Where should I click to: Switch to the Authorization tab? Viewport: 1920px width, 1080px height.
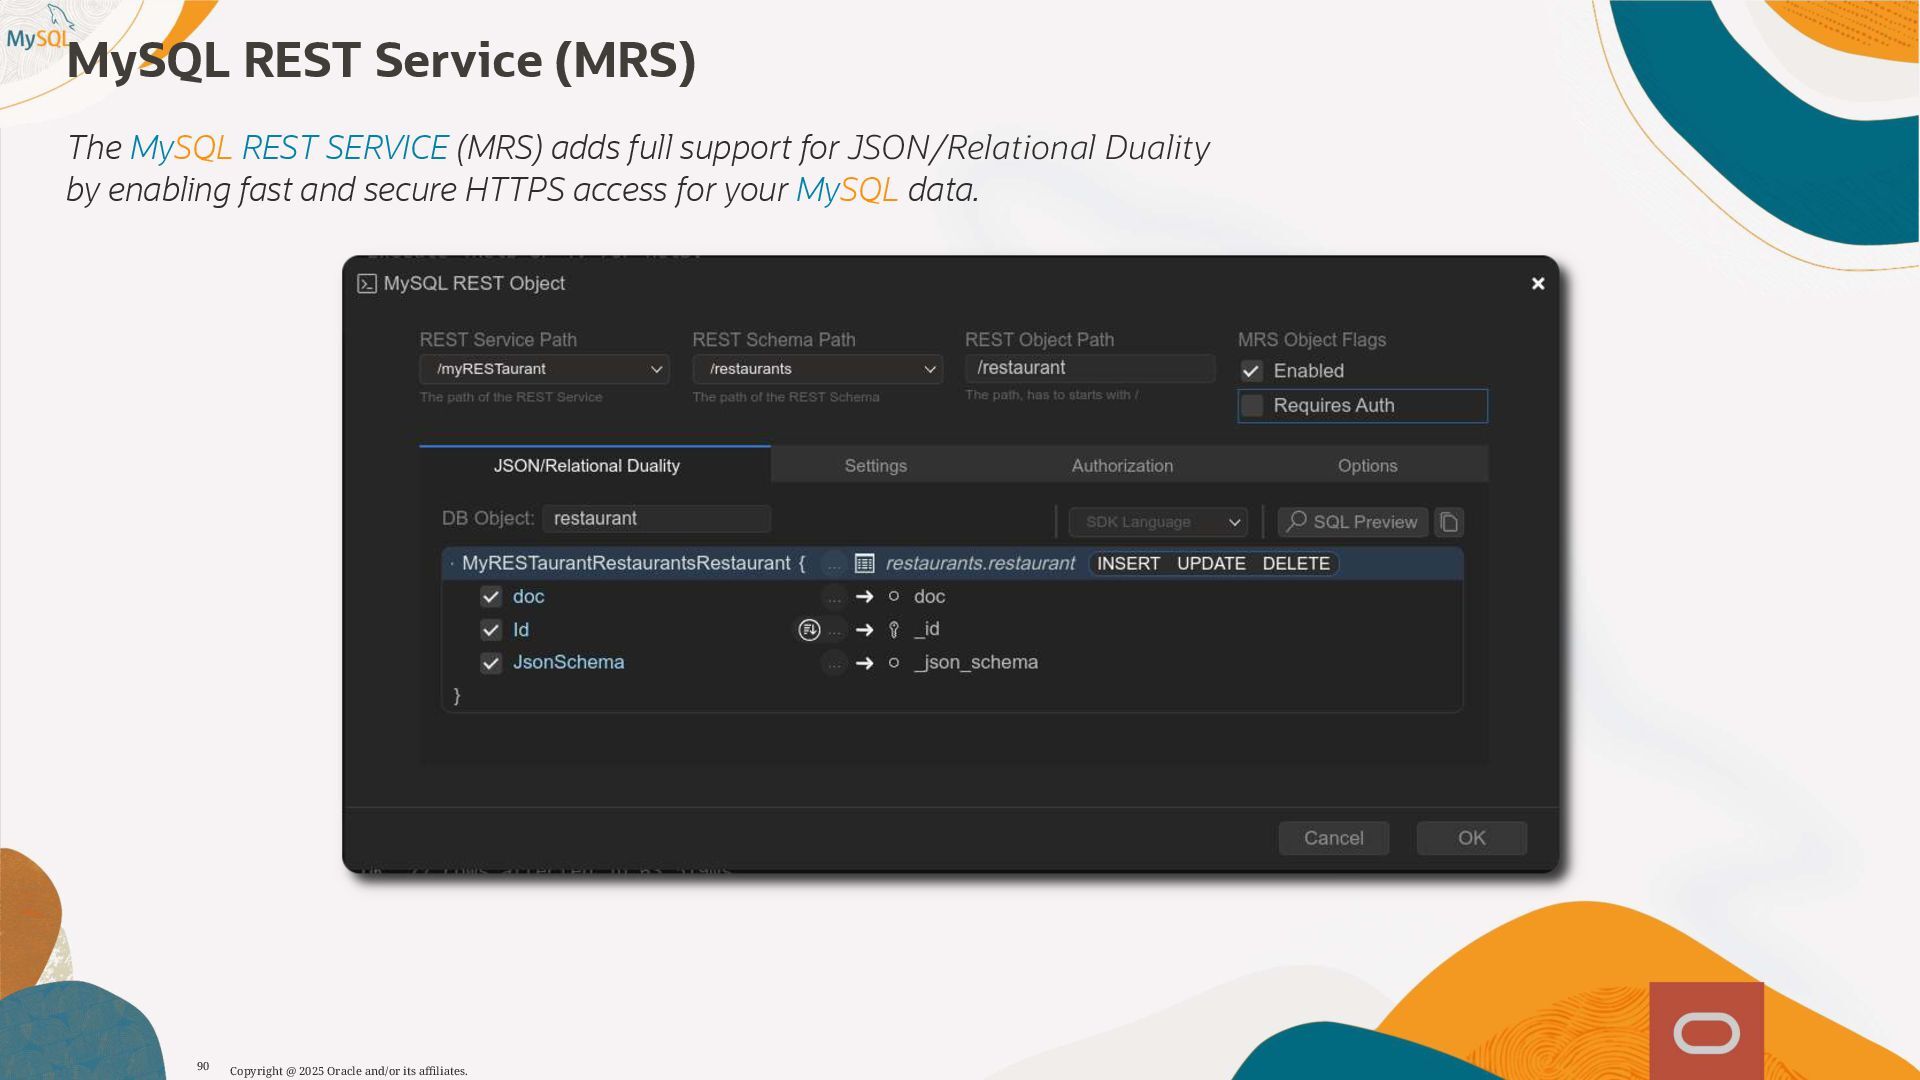point(1122,466)
